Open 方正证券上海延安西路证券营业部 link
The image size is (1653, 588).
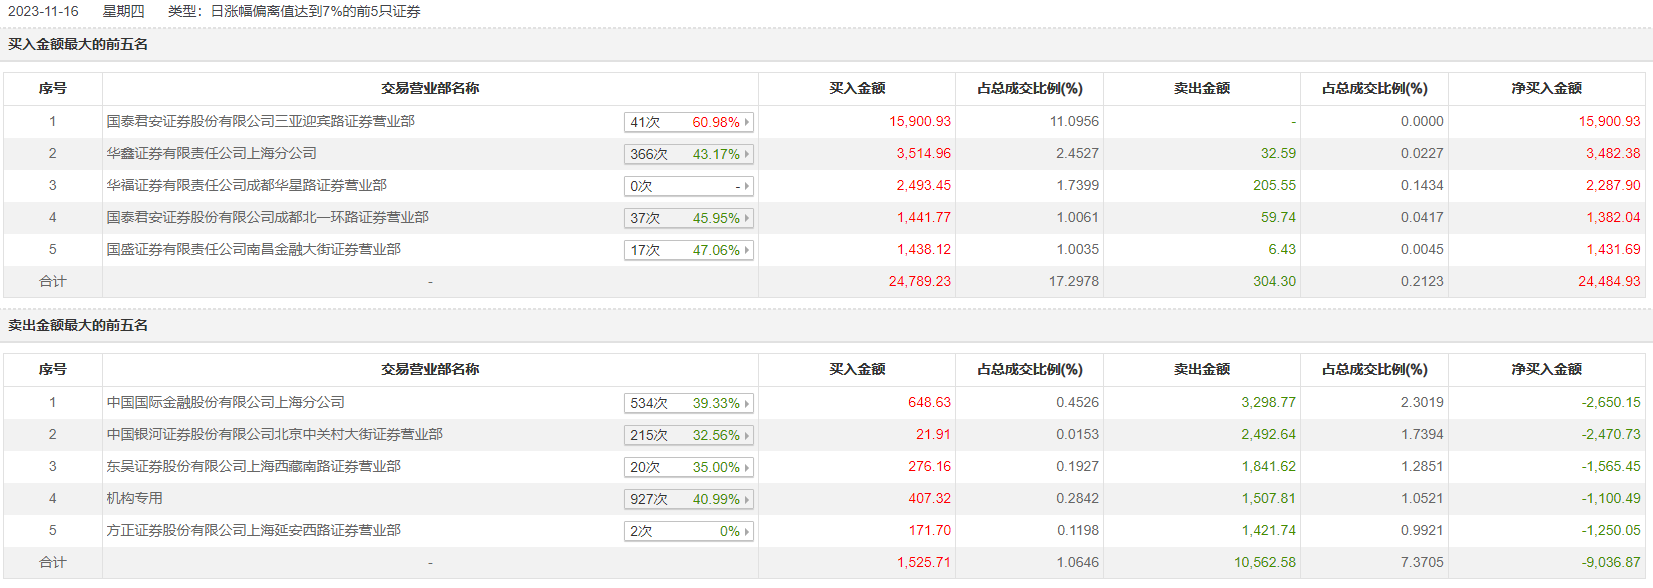pos(253,530)
